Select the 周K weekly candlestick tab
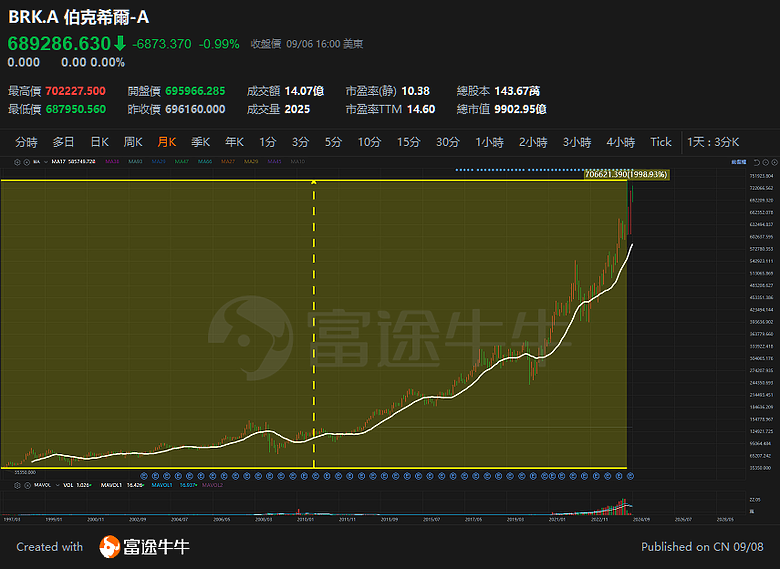 (x=133, y=142)
